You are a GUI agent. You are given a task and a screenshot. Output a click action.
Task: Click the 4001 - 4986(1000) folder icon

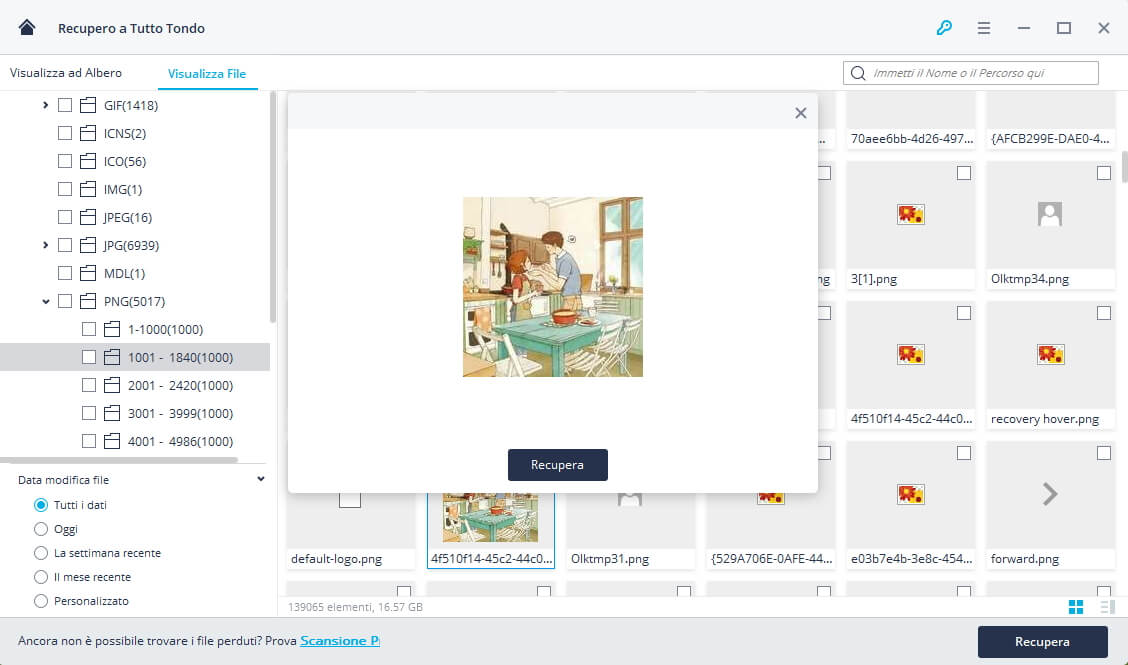click(112, 441)
